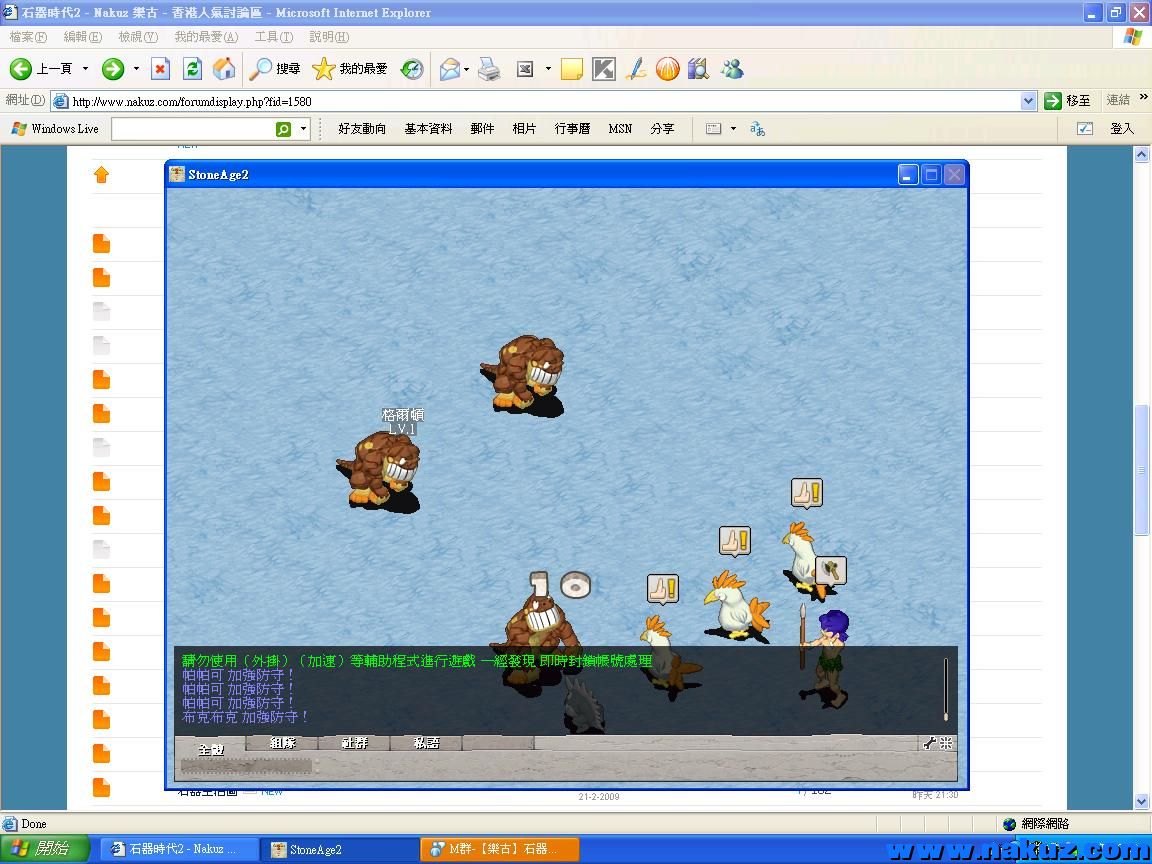Click the StoneAge2 chat text input field
The image size is (1152, 864).
coord(247,766)
